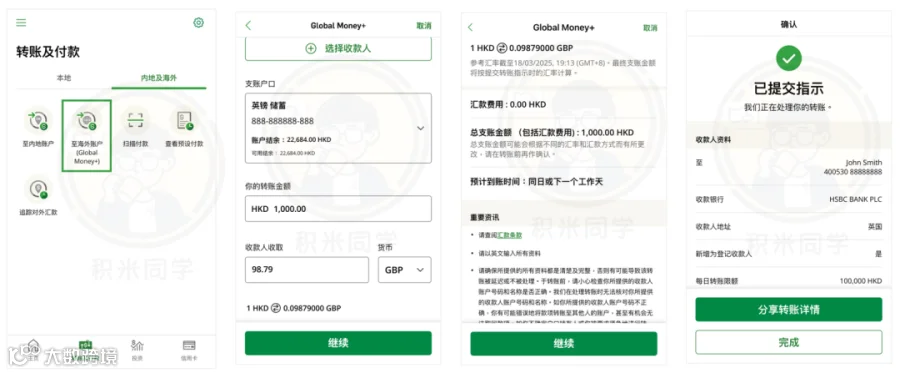The image size is (900, 373).
Task: Click payee name John Smith
Action: point(864,163)
